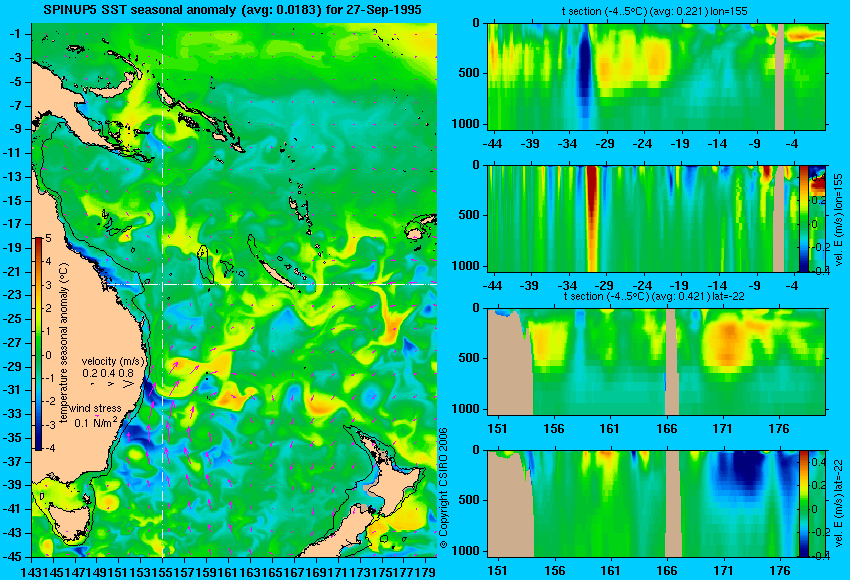Click the '176' label under the bottom velocity section
The width and height of the screenshot is (850, 580).
pyautogui.click(x=780, y=571)
